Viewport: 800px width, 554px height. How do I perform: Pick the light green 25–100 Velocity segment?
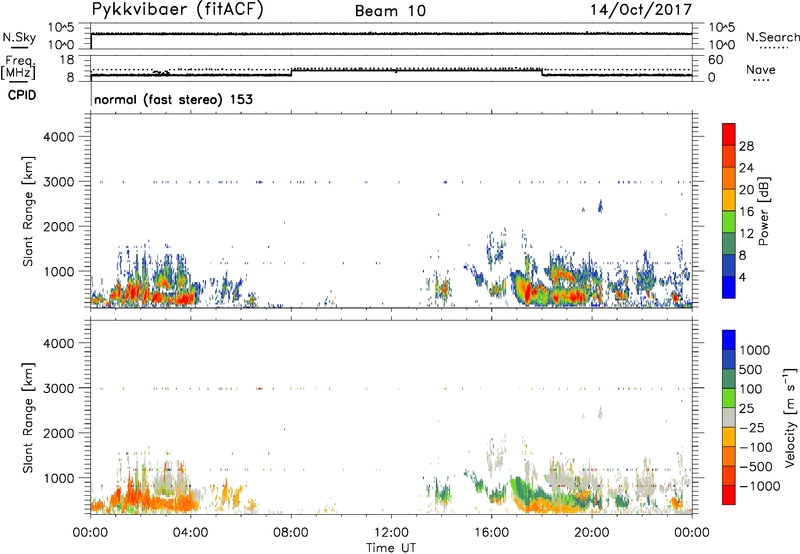tap(729, 398)
